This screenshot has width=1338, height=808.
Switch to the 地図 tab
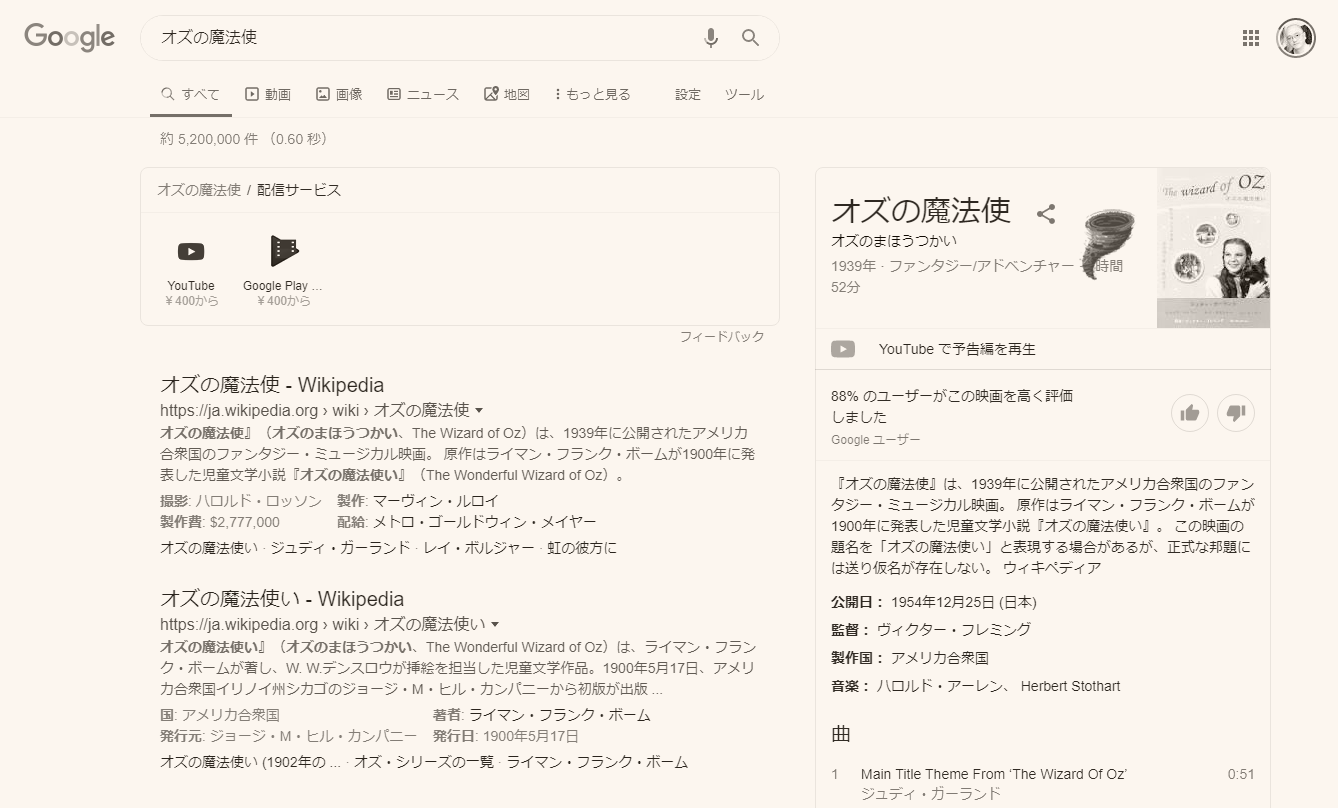point(506,94)
